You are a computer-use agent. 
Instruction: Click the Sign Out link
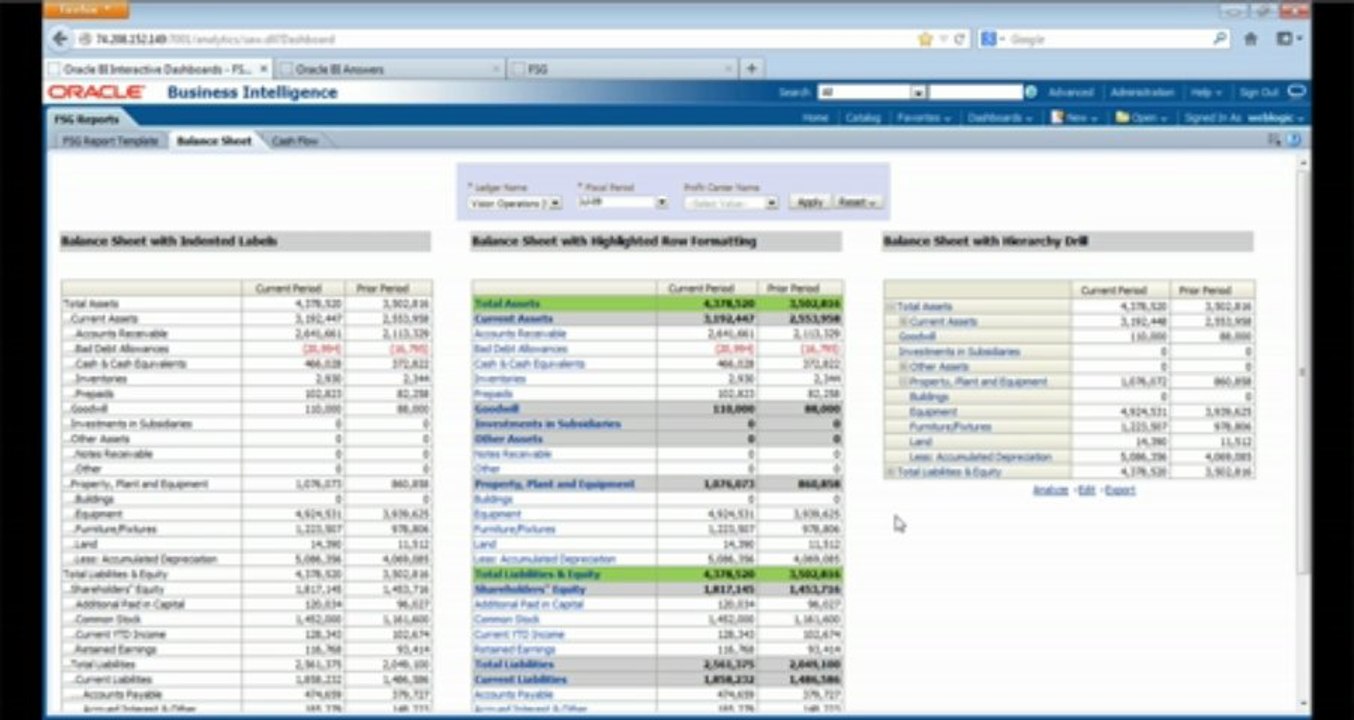pos(1258,92)
